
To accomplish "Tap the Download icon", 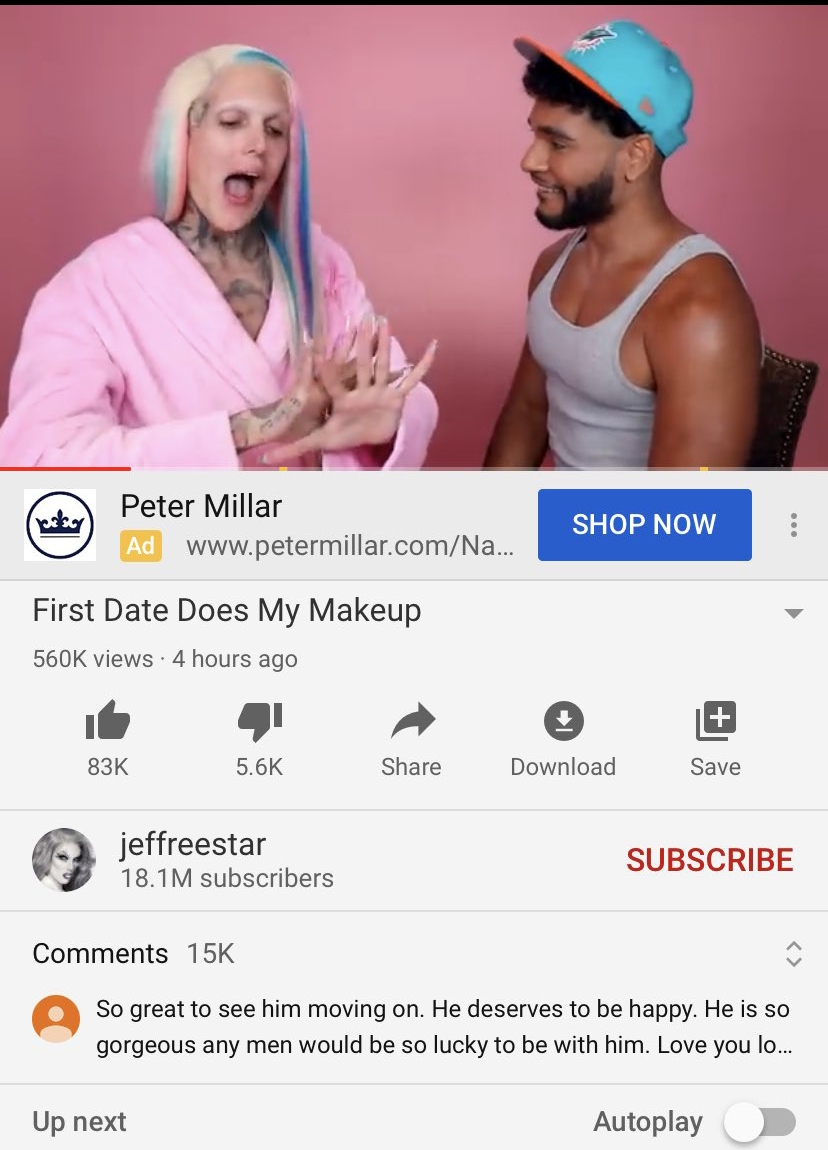I will pyautogui.click(x=563, y=720).
